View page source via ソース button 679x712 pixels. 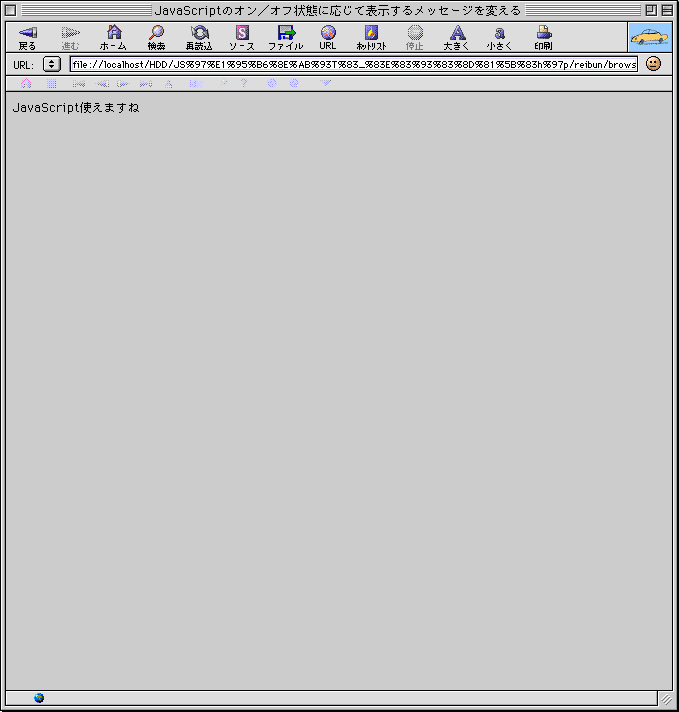click(242, 38)
